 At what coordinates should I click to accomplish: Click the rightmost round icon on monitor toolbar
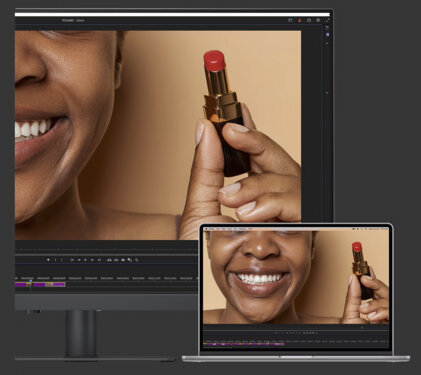coord(137,260)
